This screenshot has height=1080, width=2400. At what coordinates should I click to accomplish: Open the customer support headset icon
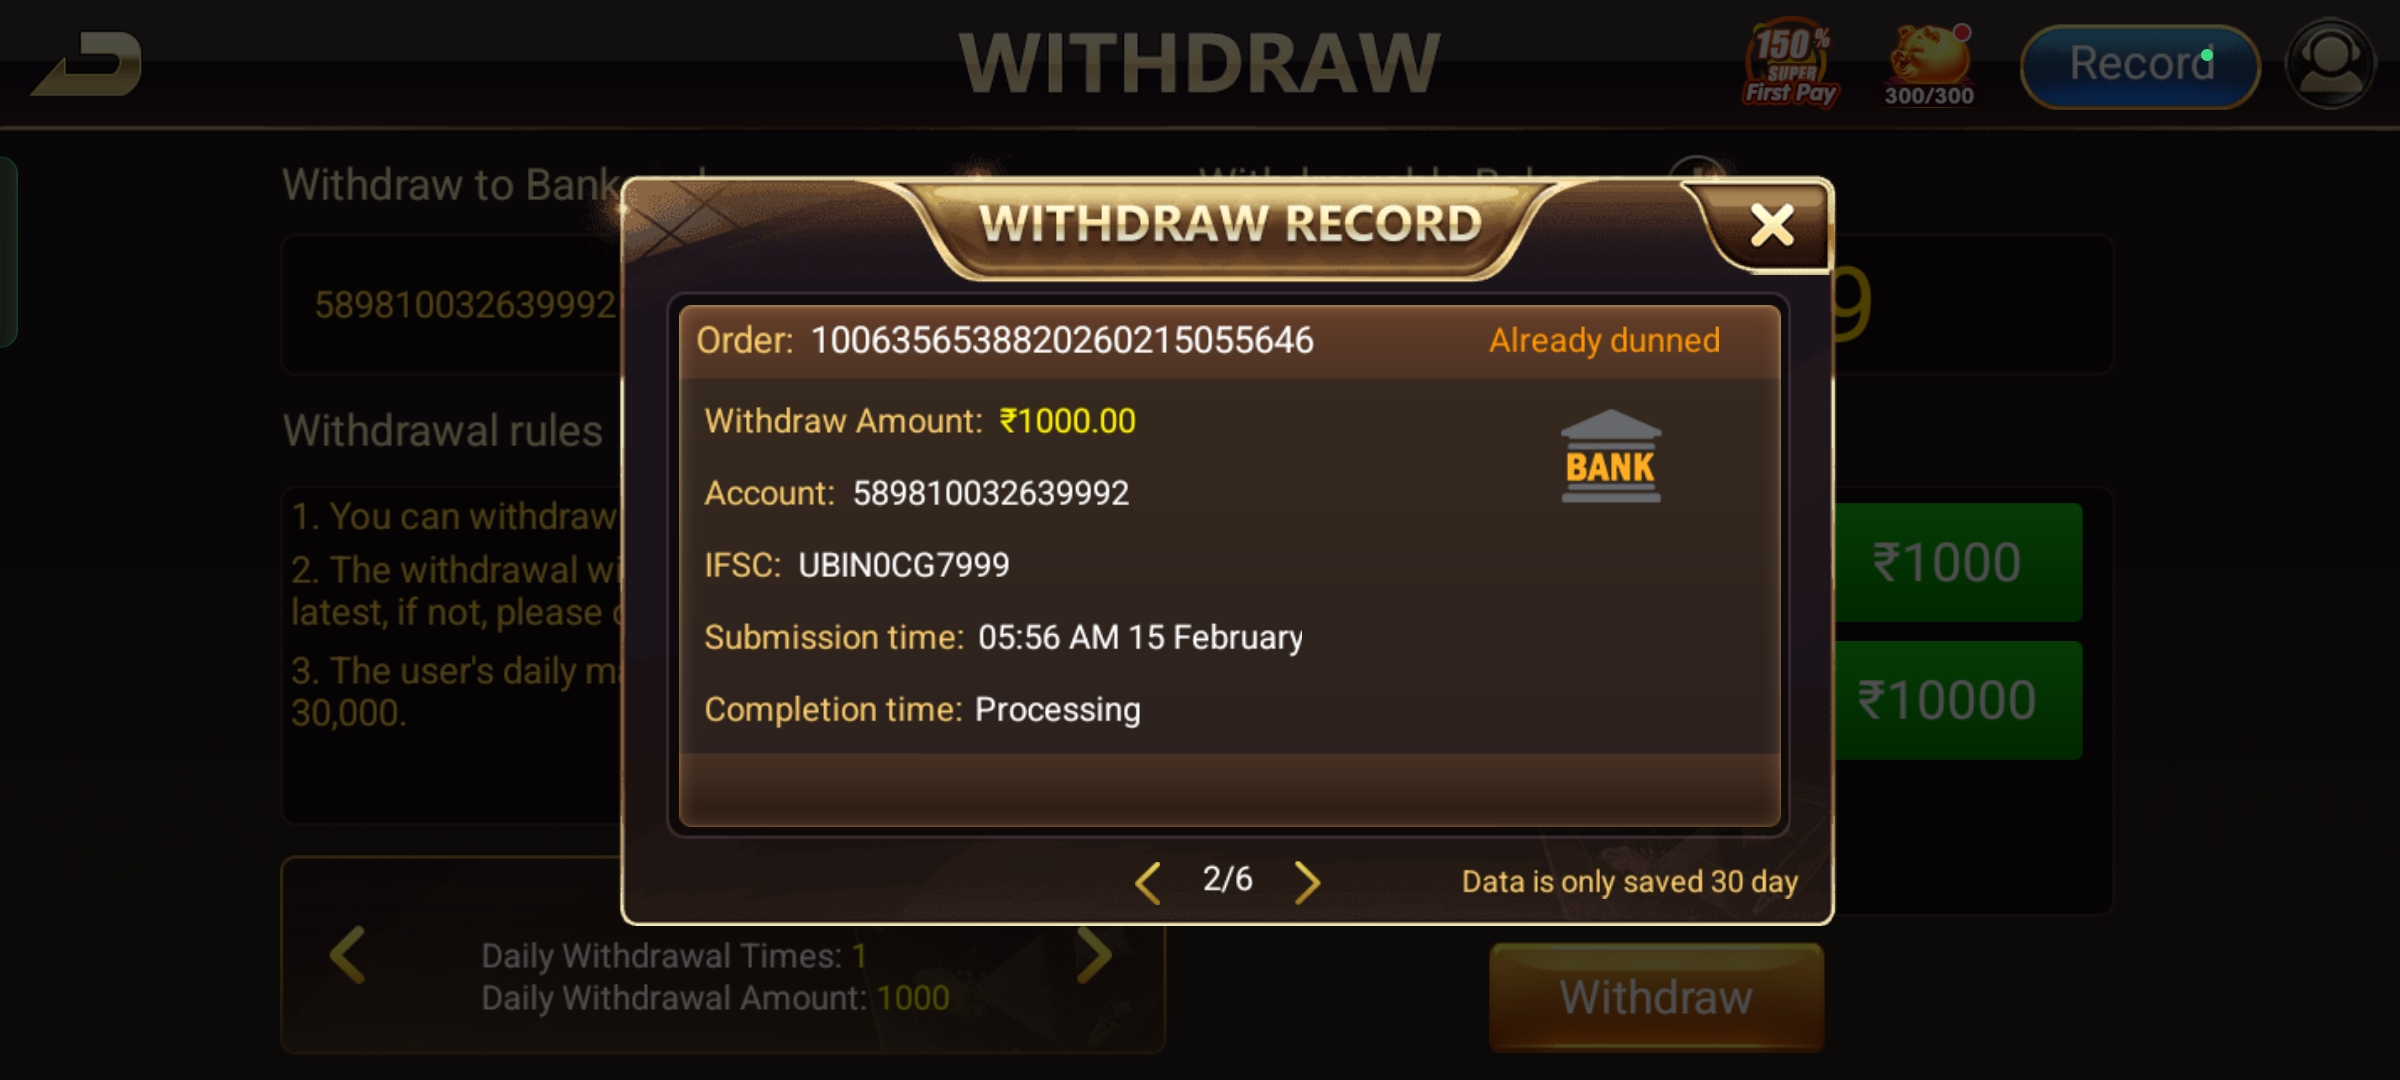click(x=2330, y=64)
